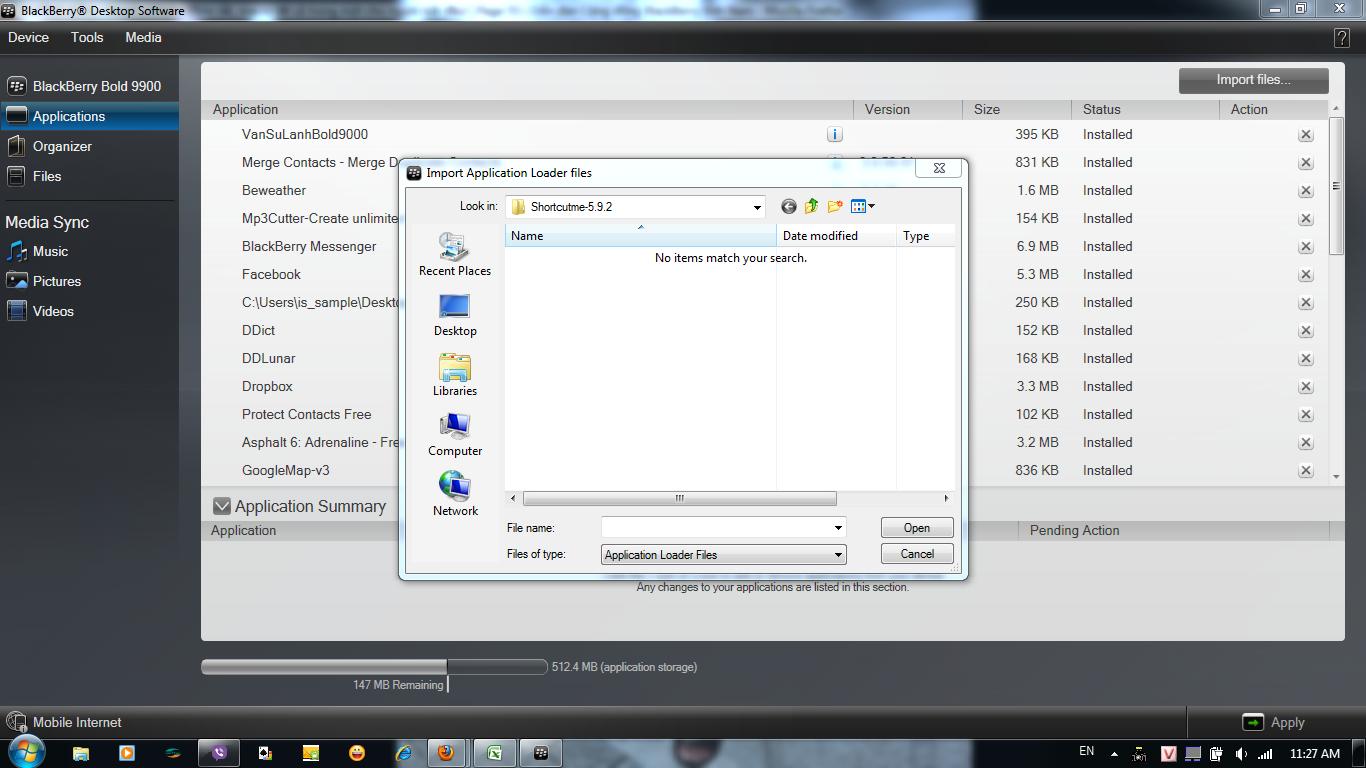1366x768 pixels.
Task: Sort file list by Type column
Action: 925,236
